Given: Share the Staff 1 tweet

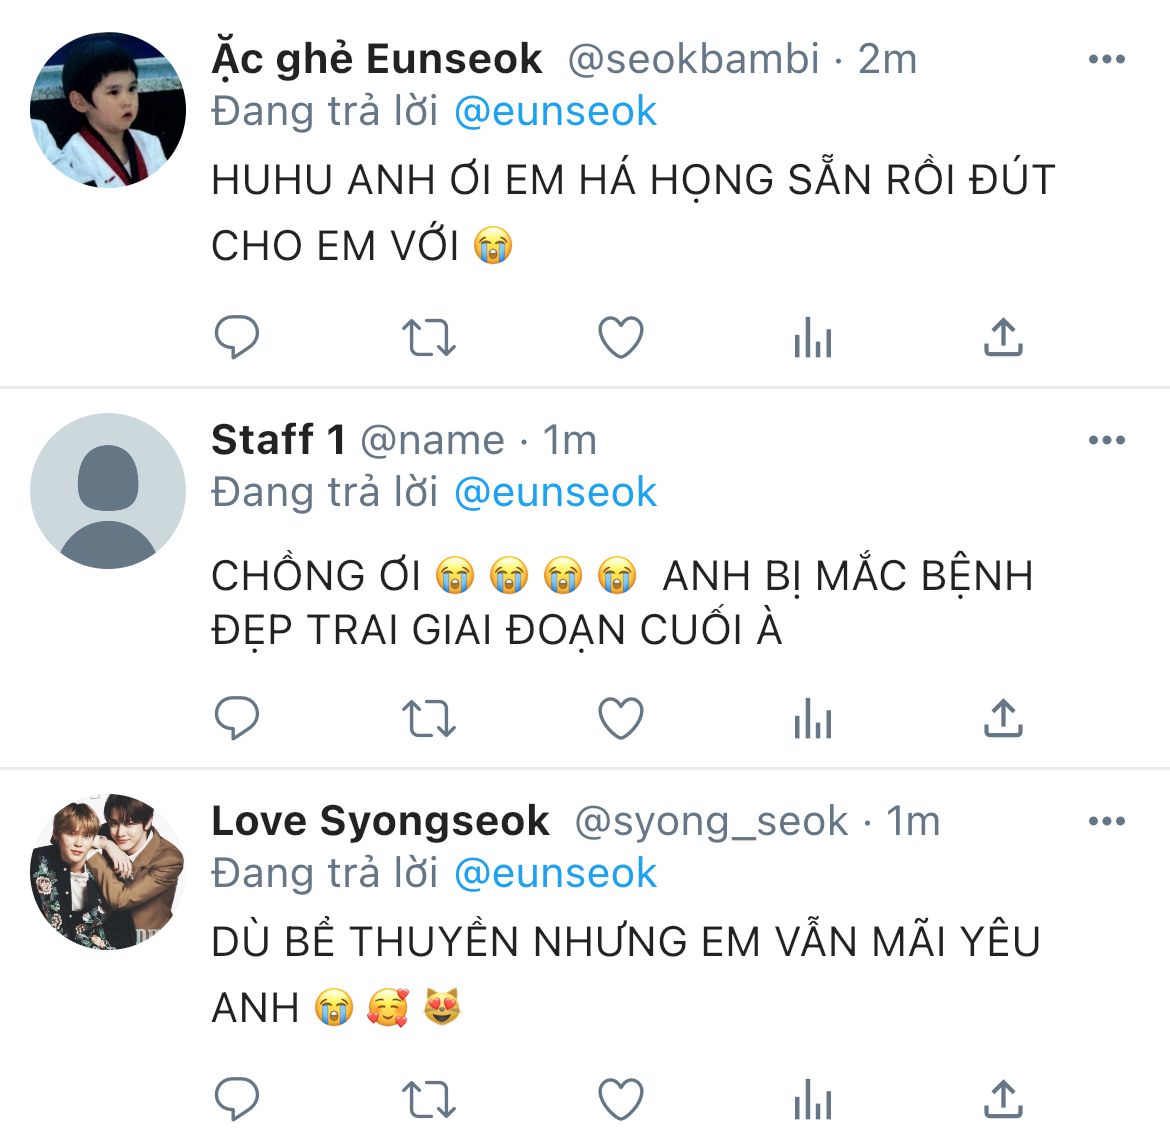Looking at the screenshot, I should click(x=1004, y=717).
